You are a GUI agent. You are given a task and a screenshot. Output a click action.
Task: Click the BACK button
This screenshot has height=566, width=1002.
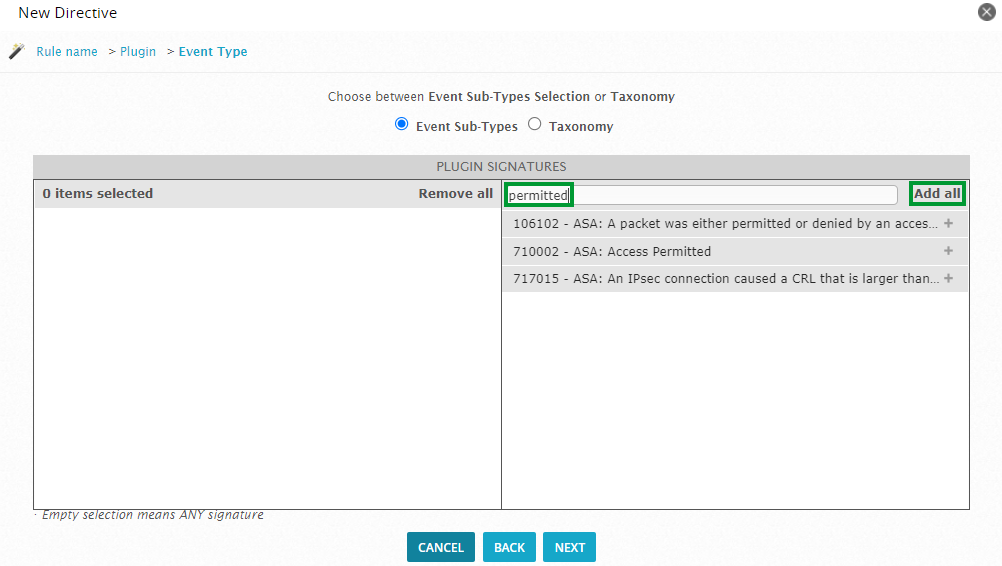pos(509,547)
